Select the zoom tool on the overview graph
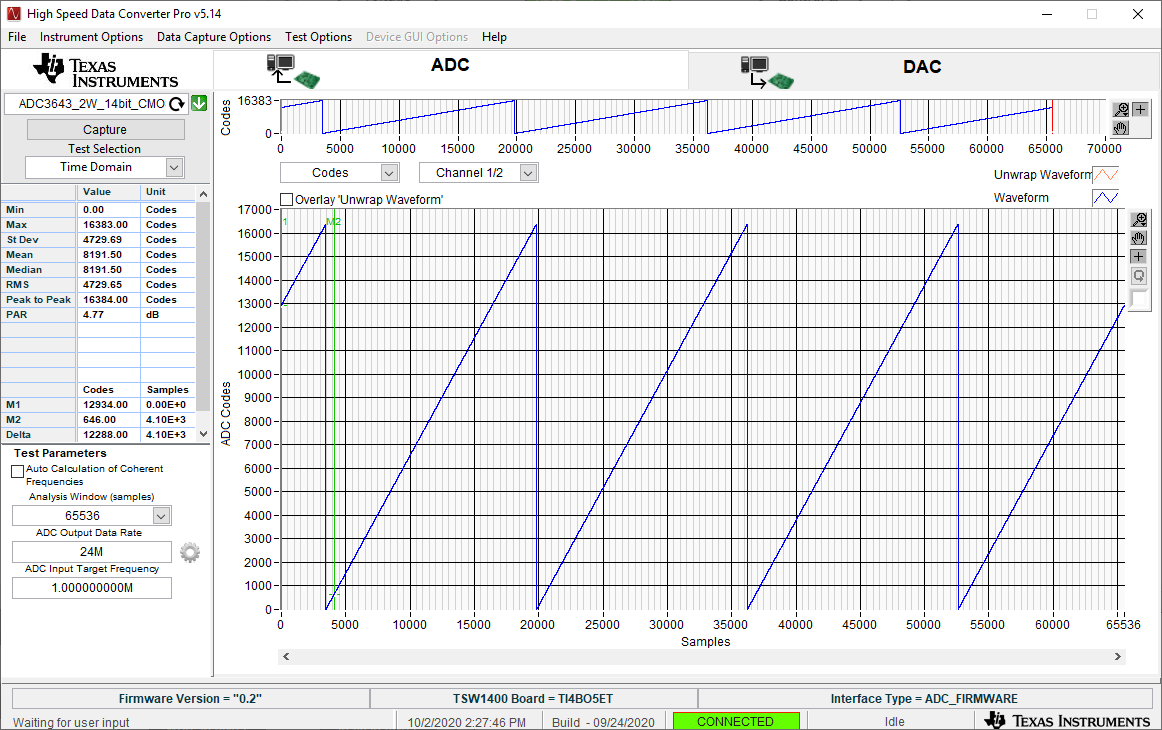Screen dimensions: 1162x730 click(x=1122, y=110)
